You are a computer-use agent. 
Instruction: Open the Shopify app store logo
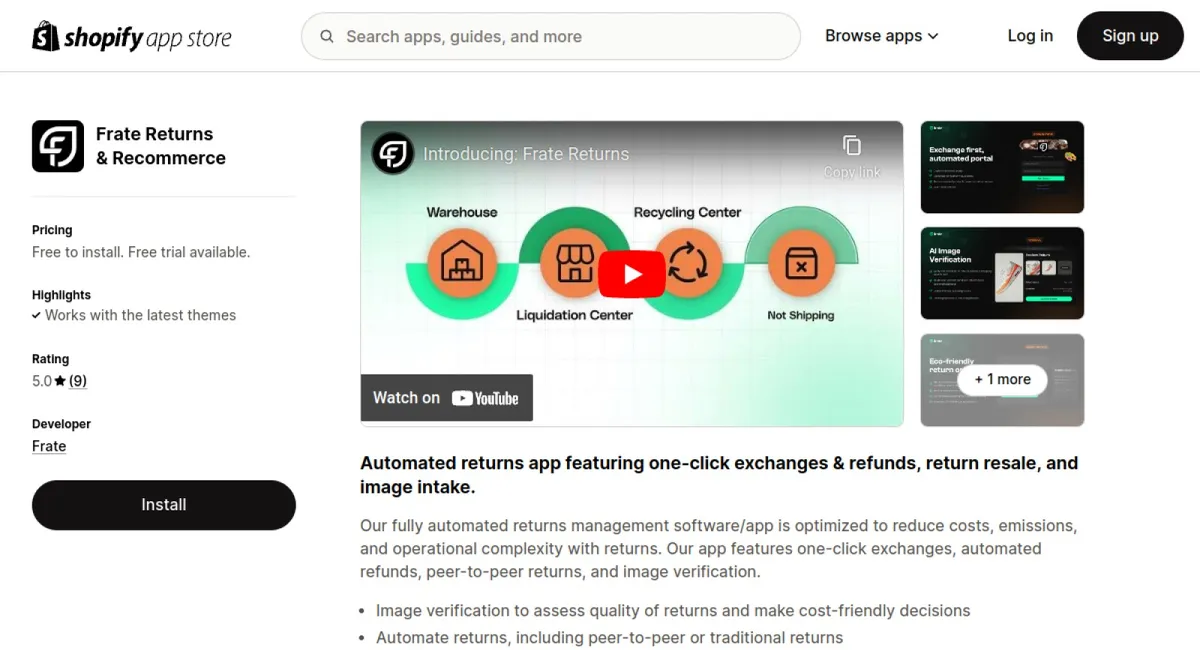(x=132, y=37)
